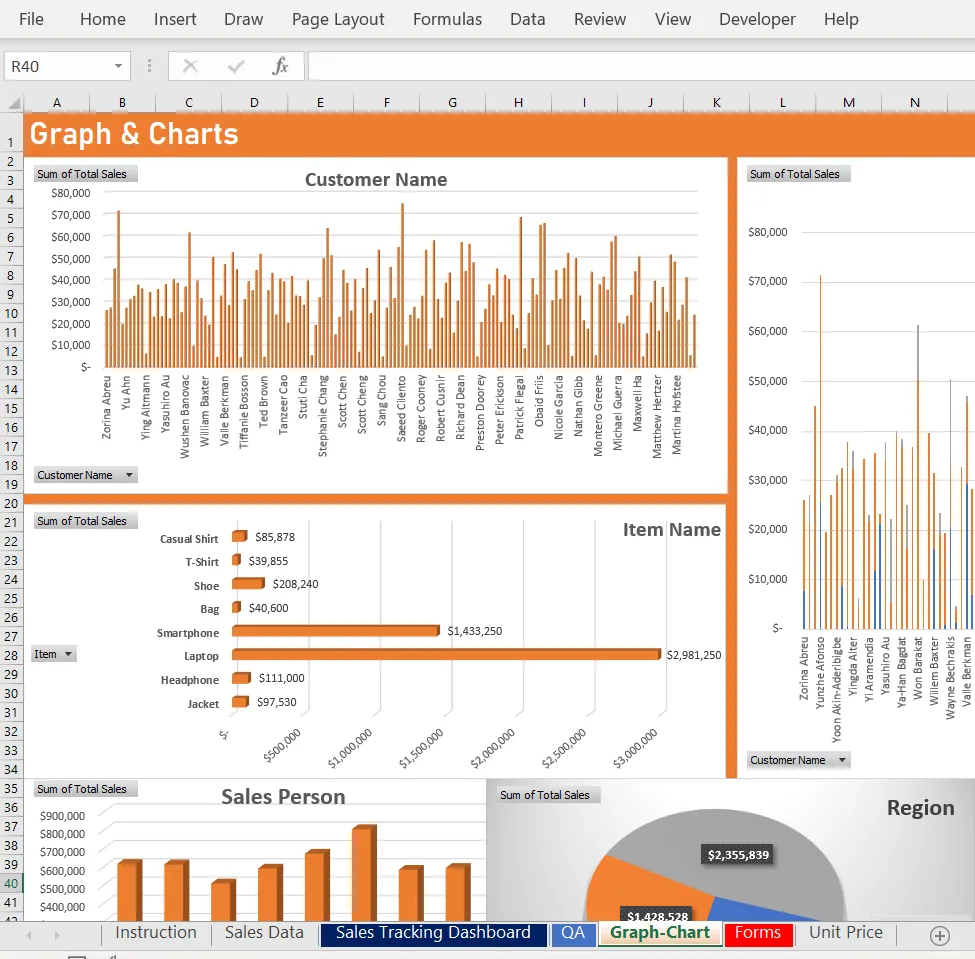The image size is (975, 959).
Task: Open the Insert ribbon tab
Action: pos(175,19)
